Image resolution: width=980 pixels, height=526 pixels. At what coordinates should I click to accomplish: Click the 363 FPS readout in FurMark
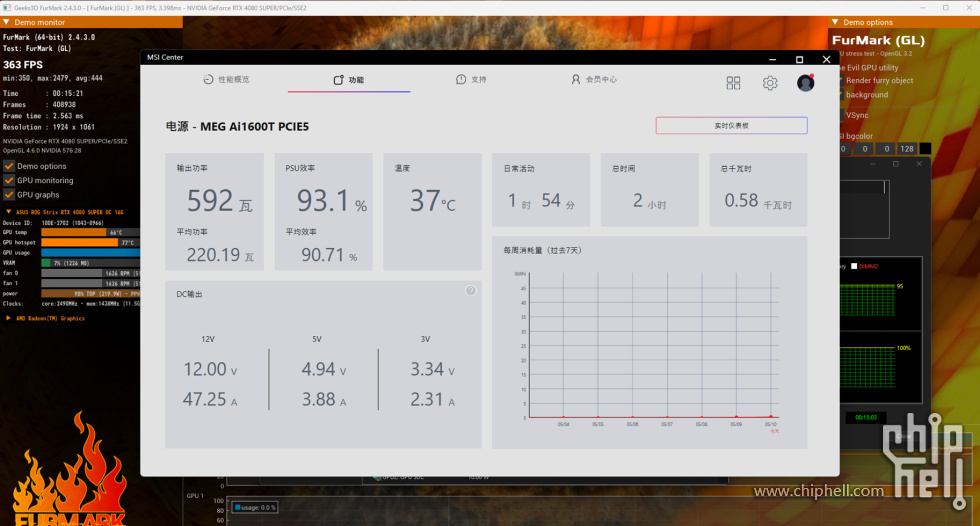click(x=23, y=64)
